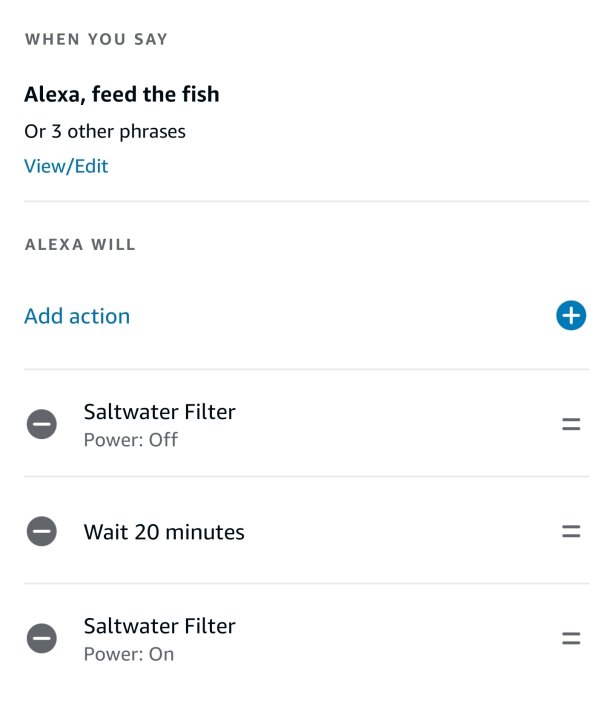Tap the "Or 3 other phrases" text
Viewport: 613px width, 720px height.
pos(105,131)
